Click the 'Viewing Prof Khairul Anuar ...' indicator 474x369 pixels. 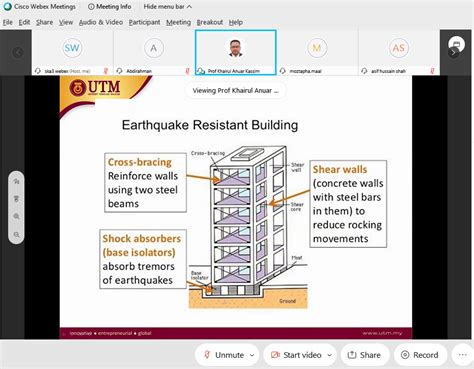[235, 90]
